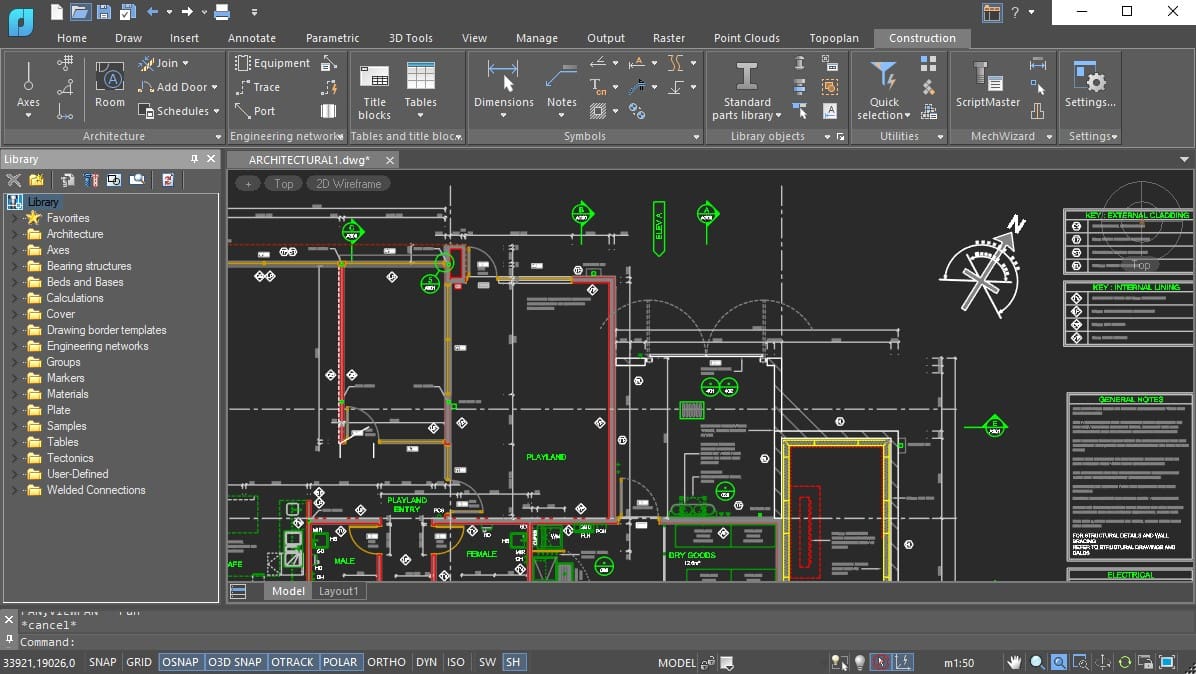Toggle OSNAP in the status bar

[180, 662]
